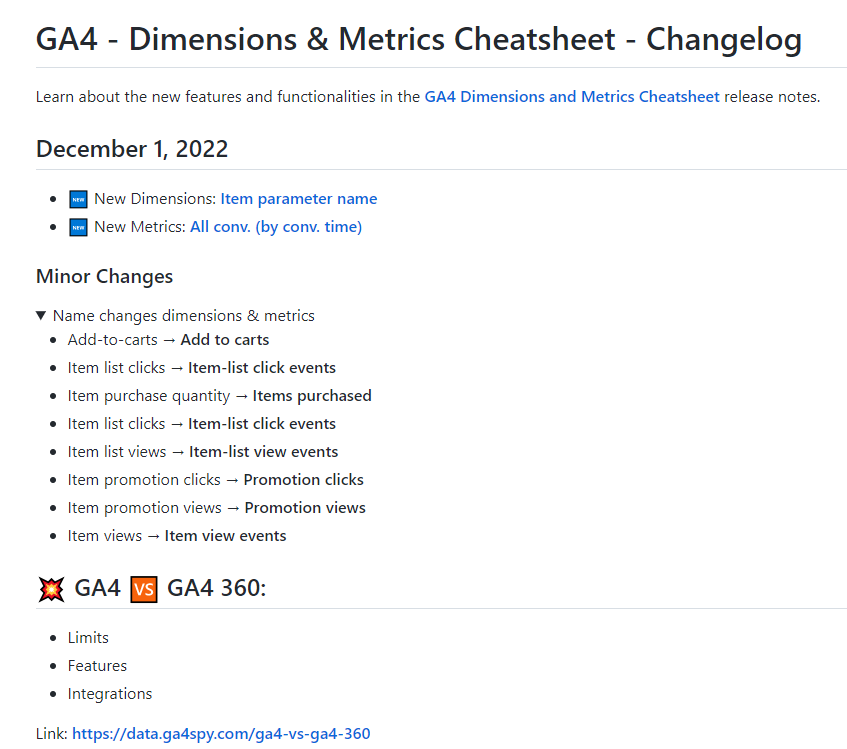
Task: Click the Item purchase quantity → Items purchased line
Action: [x=219, y=396]
